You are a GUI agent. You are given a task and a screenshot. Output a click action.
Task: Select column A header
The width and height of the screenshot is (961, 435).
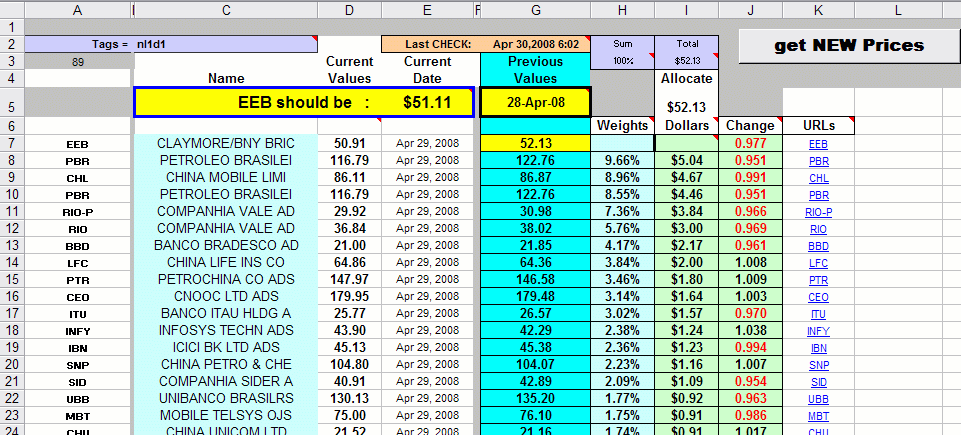coord(78,10)
